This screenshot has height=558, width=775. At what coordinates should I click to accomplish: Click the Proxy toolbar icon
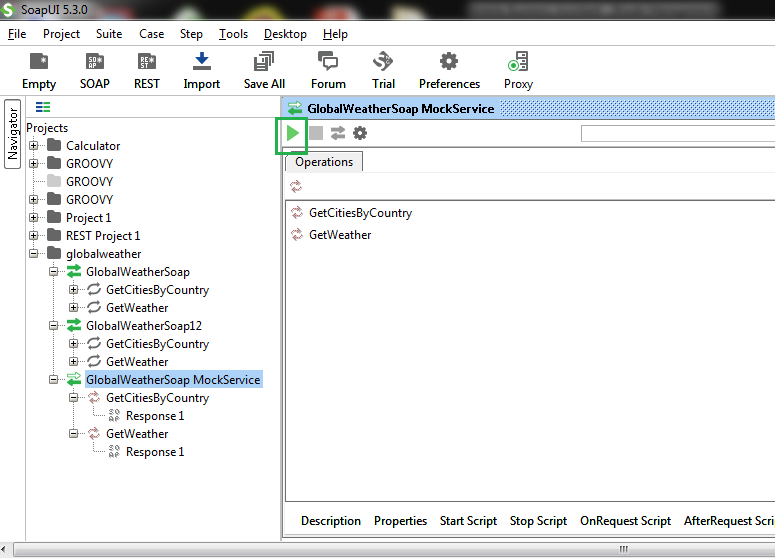pyautogui.click(x=518, y=71)
